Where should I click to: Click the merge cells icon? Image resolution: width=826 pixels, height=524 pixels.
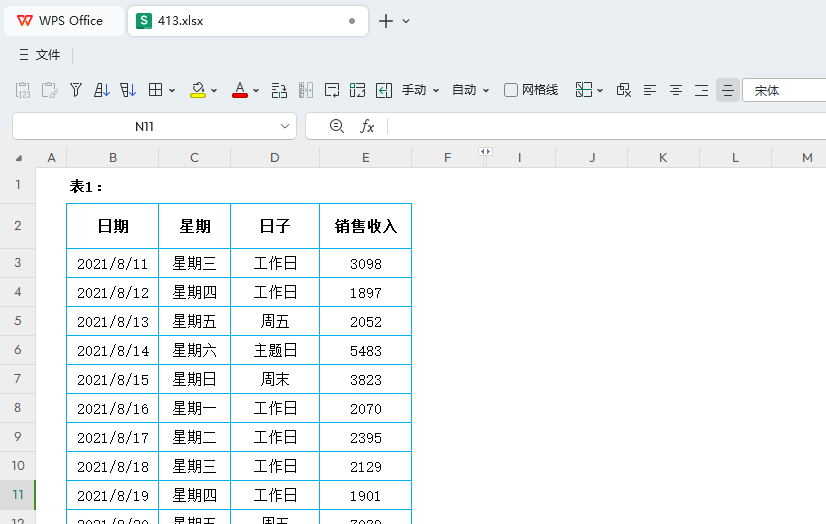(x=357, y=90)
